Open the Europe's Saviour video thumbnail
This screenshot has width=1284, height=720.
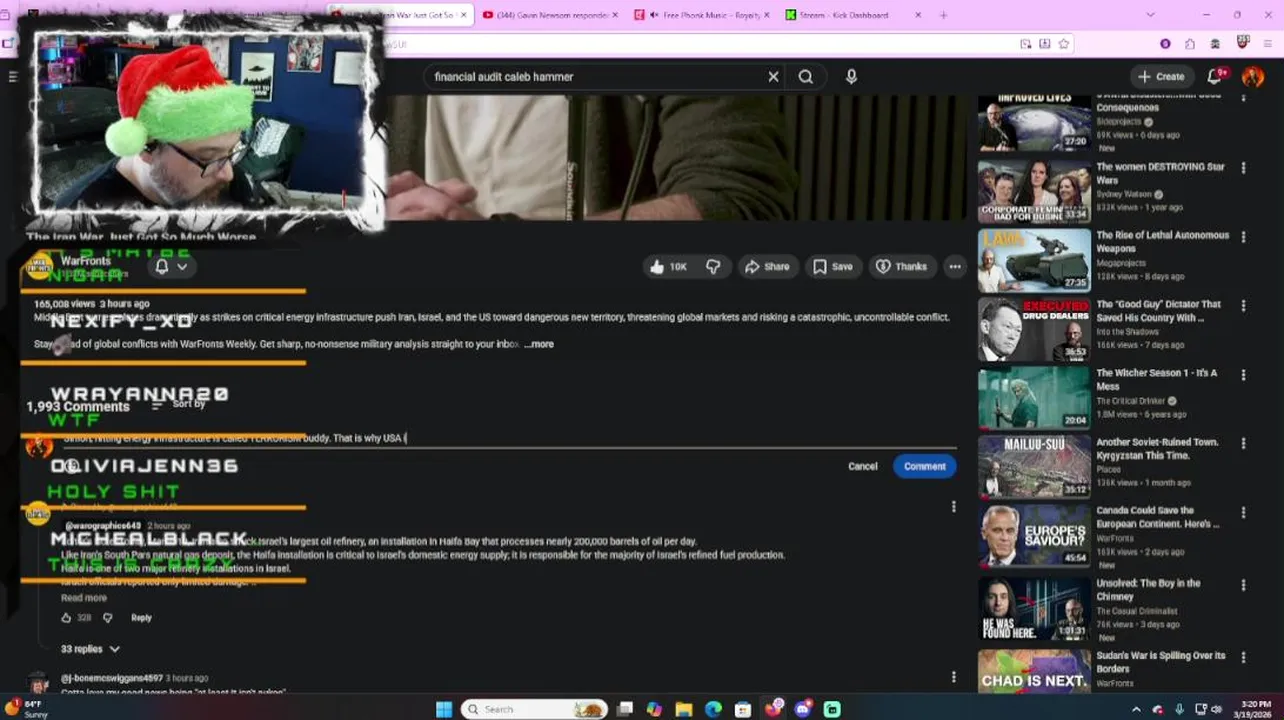pyautogui.click(x=1034, y=536)
